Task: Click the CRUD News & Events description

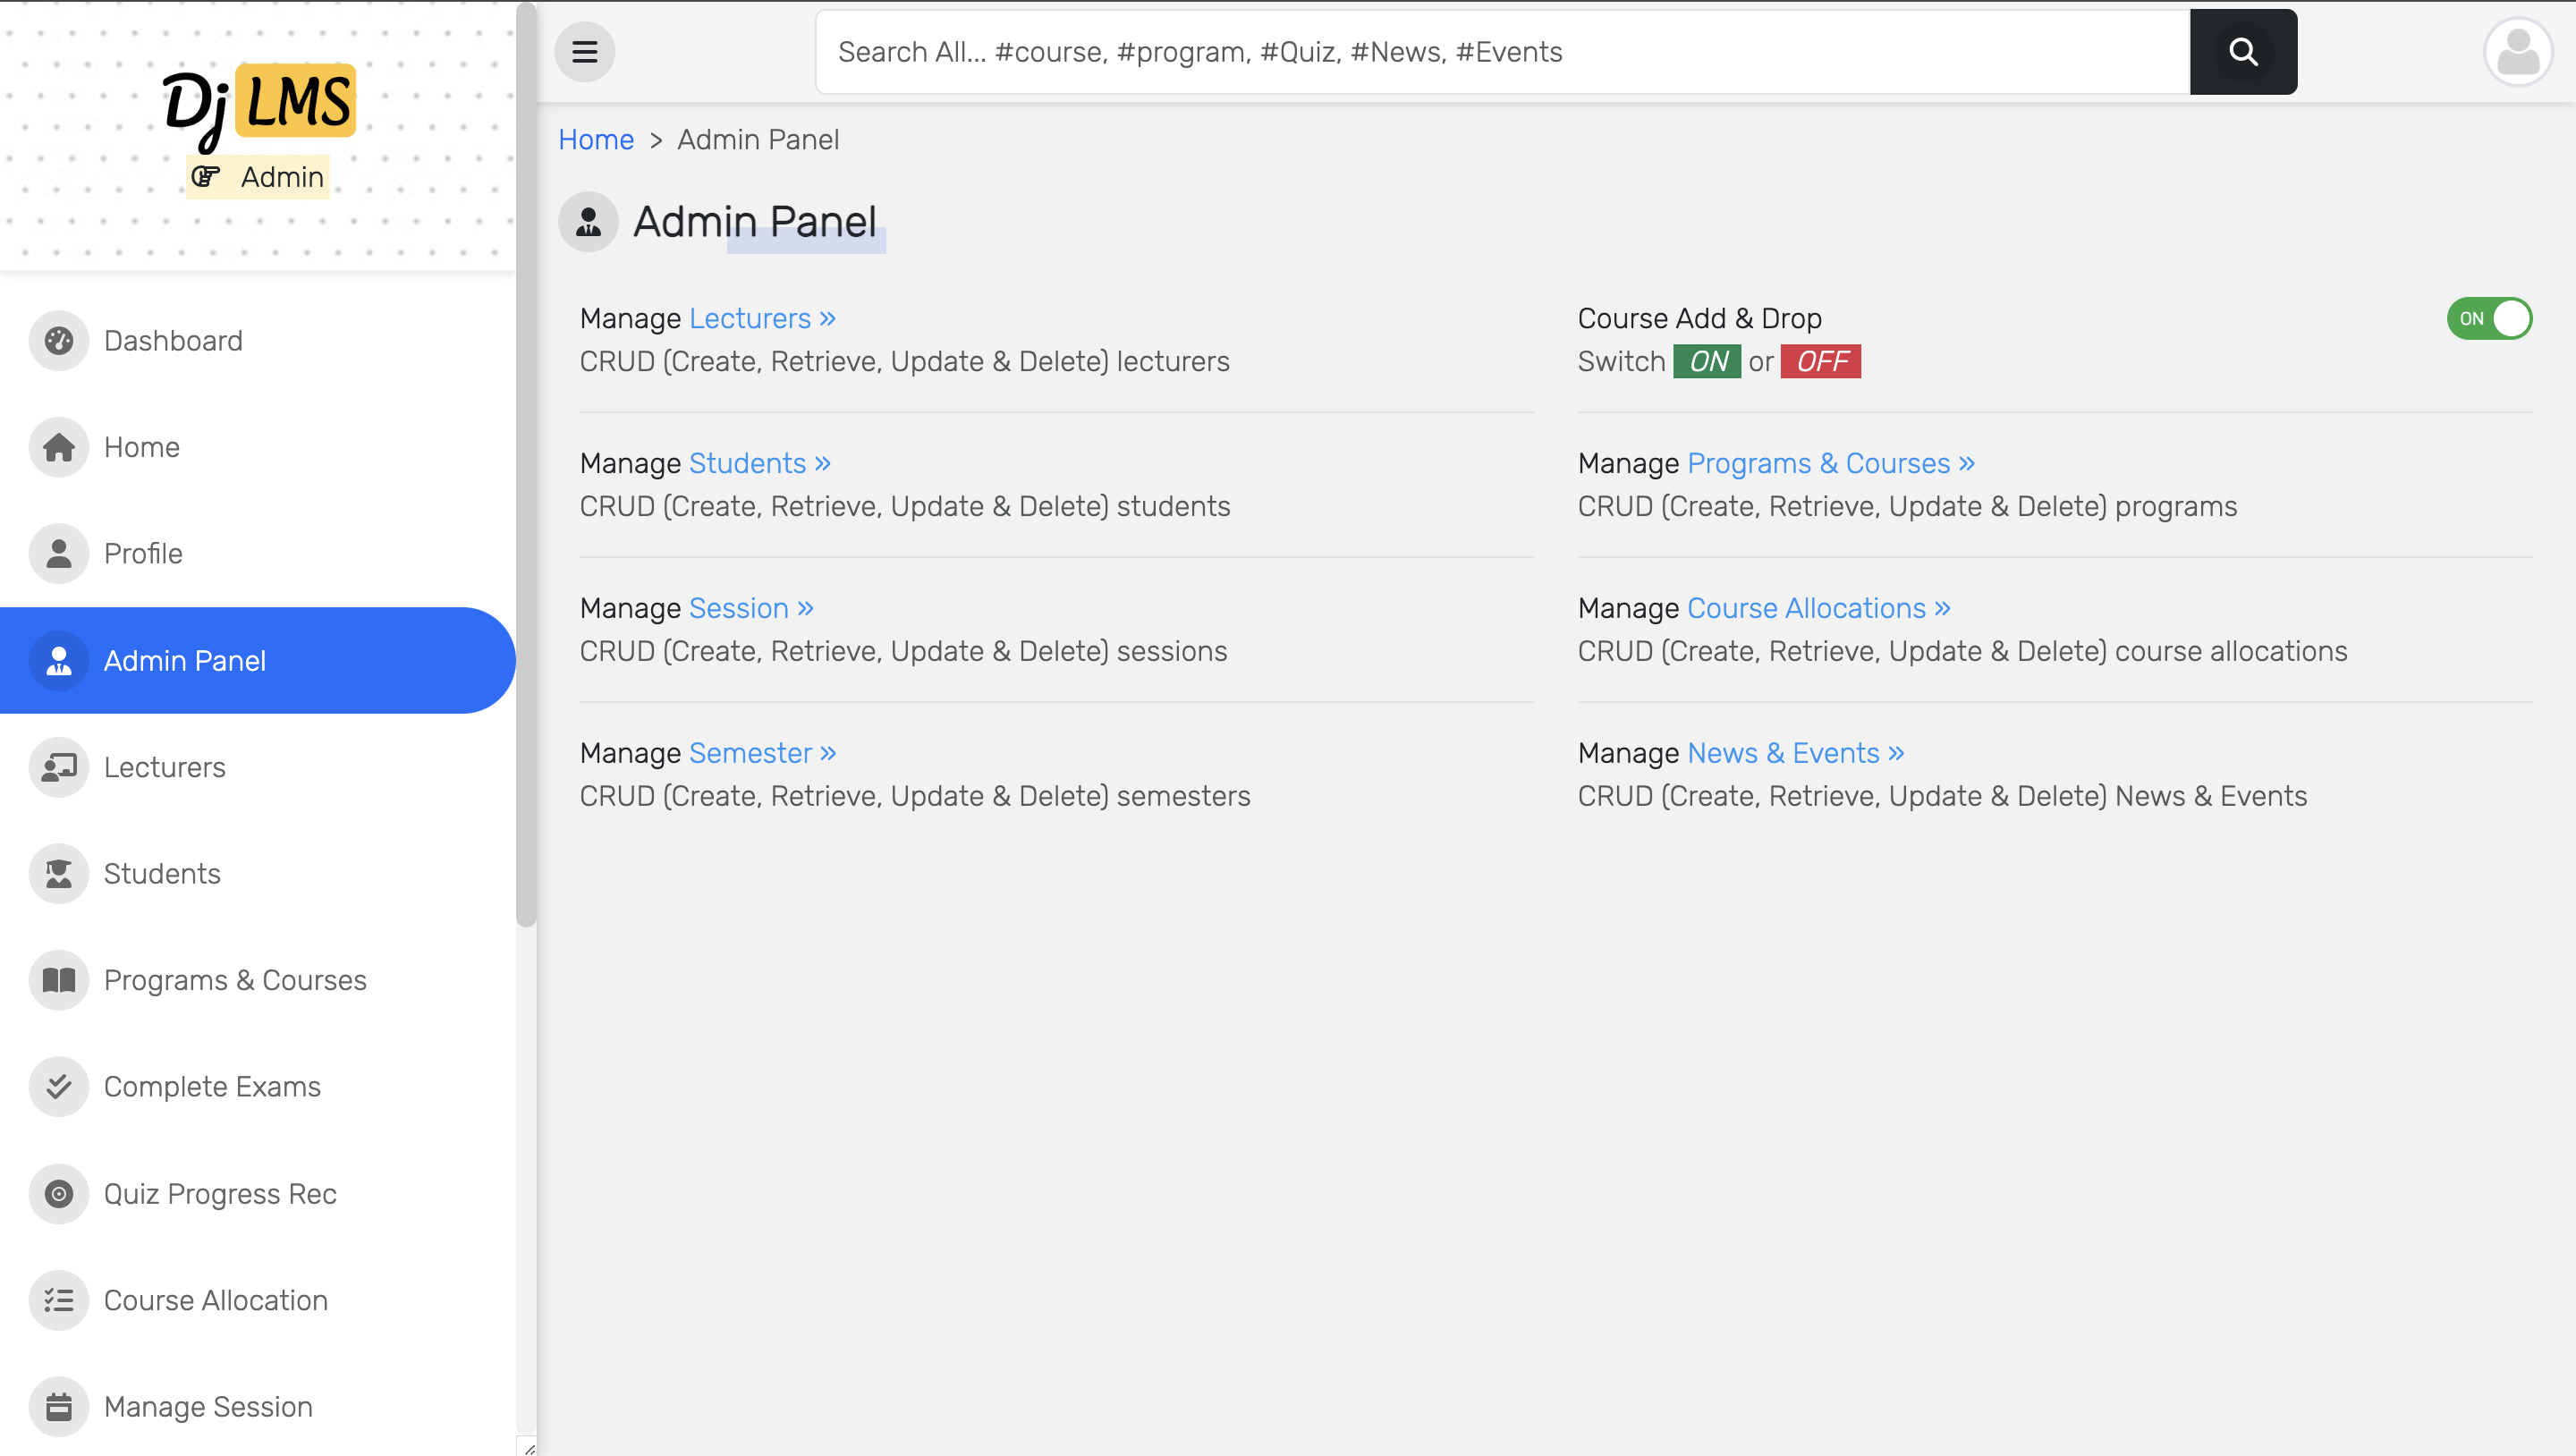Action: [x=1942, y=796]
